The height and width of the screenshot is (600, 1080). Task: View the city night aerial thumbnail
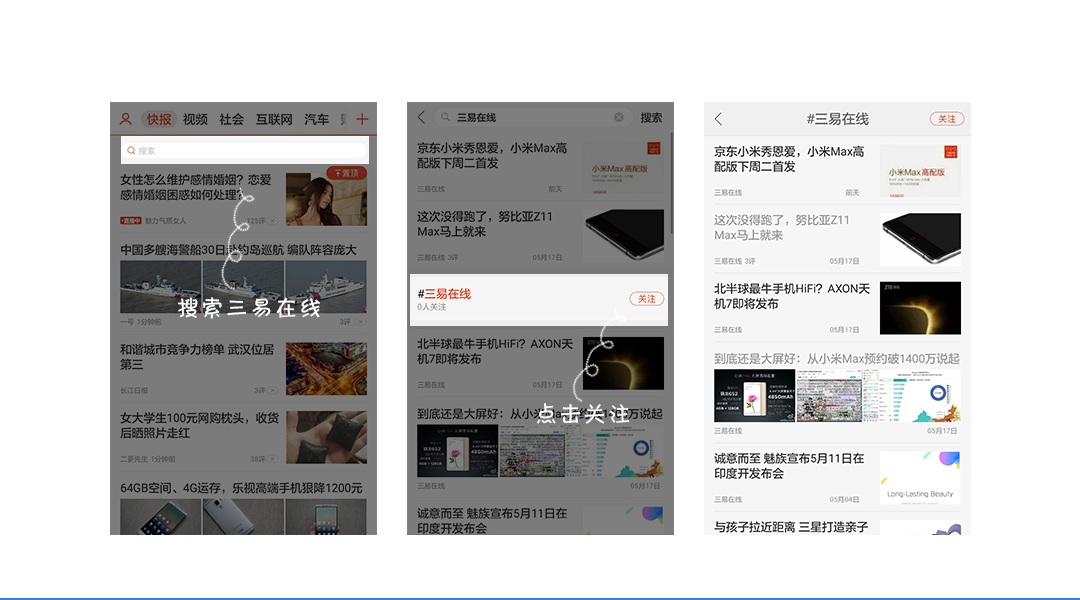tap(326, 369)
